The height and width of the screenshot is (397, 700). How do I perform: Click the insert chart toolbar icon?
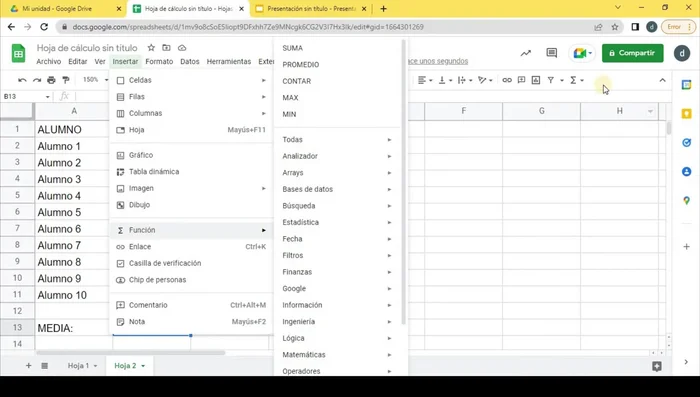coord(536,80)
